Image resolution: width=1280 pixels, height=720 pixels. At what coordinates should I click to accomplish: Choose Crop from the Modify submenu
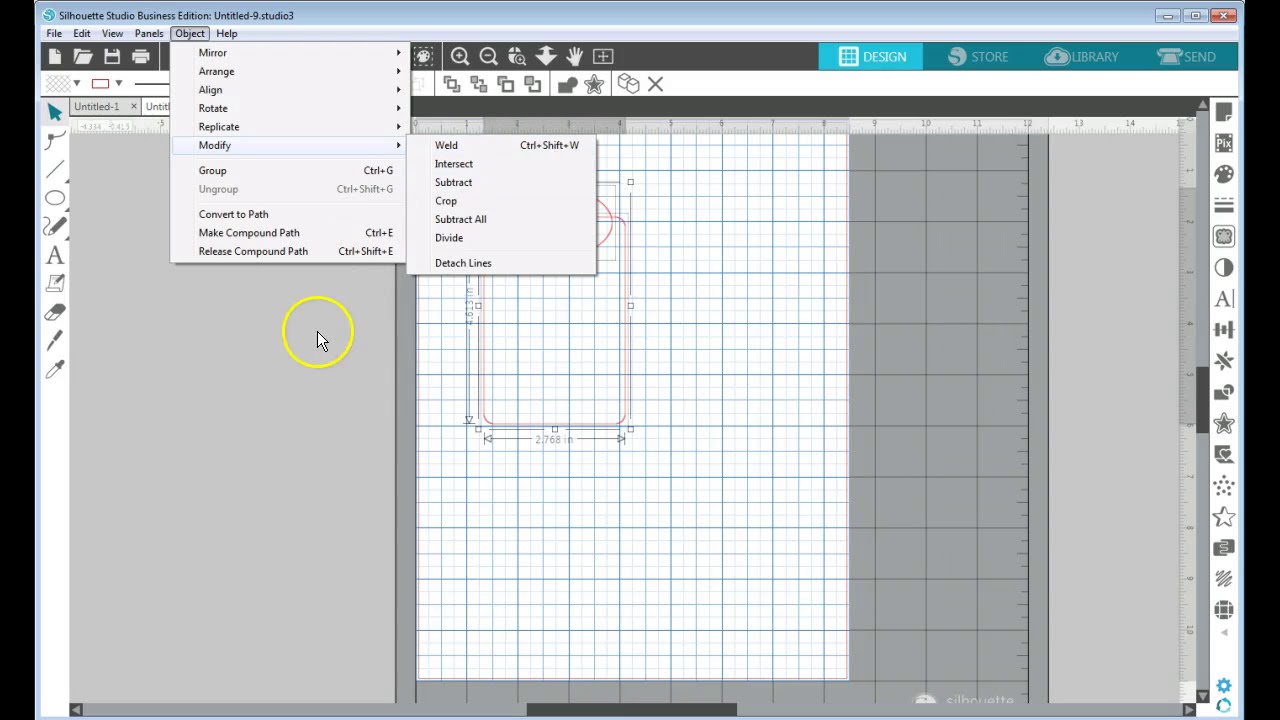501,201
